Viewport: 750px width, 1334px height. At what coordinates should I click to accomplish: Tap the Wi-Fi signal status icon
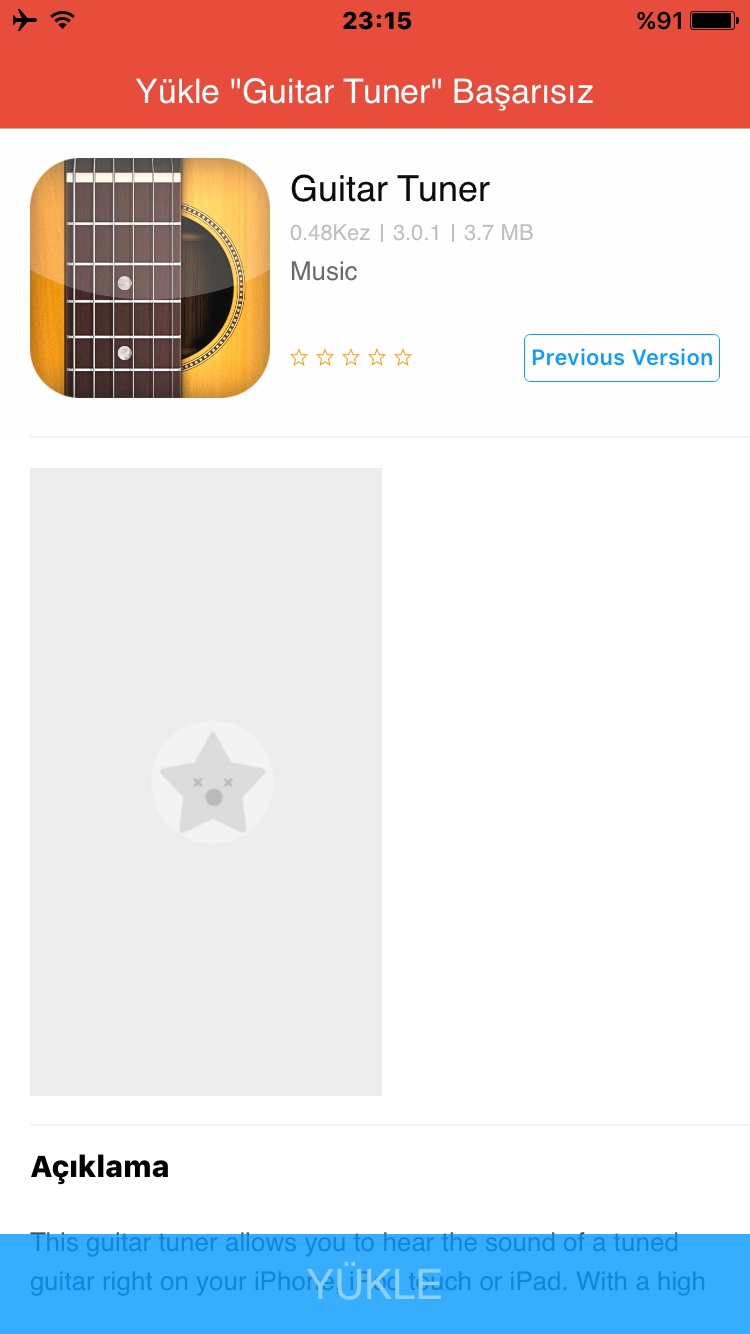coord(63,20)
